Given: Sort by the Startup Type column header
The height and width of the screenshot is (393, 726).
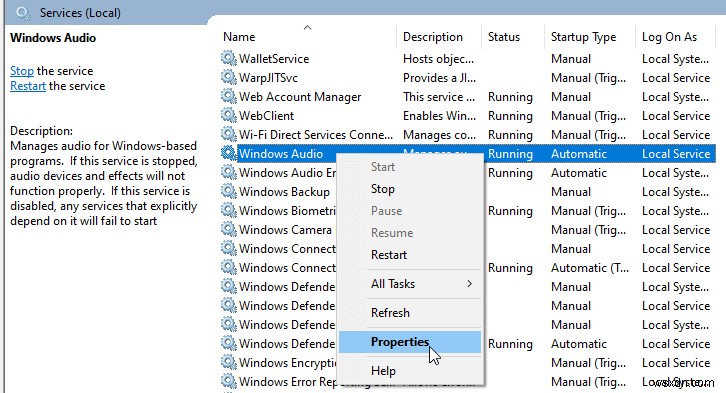Looking at the screenshot, I should point(583,37).
